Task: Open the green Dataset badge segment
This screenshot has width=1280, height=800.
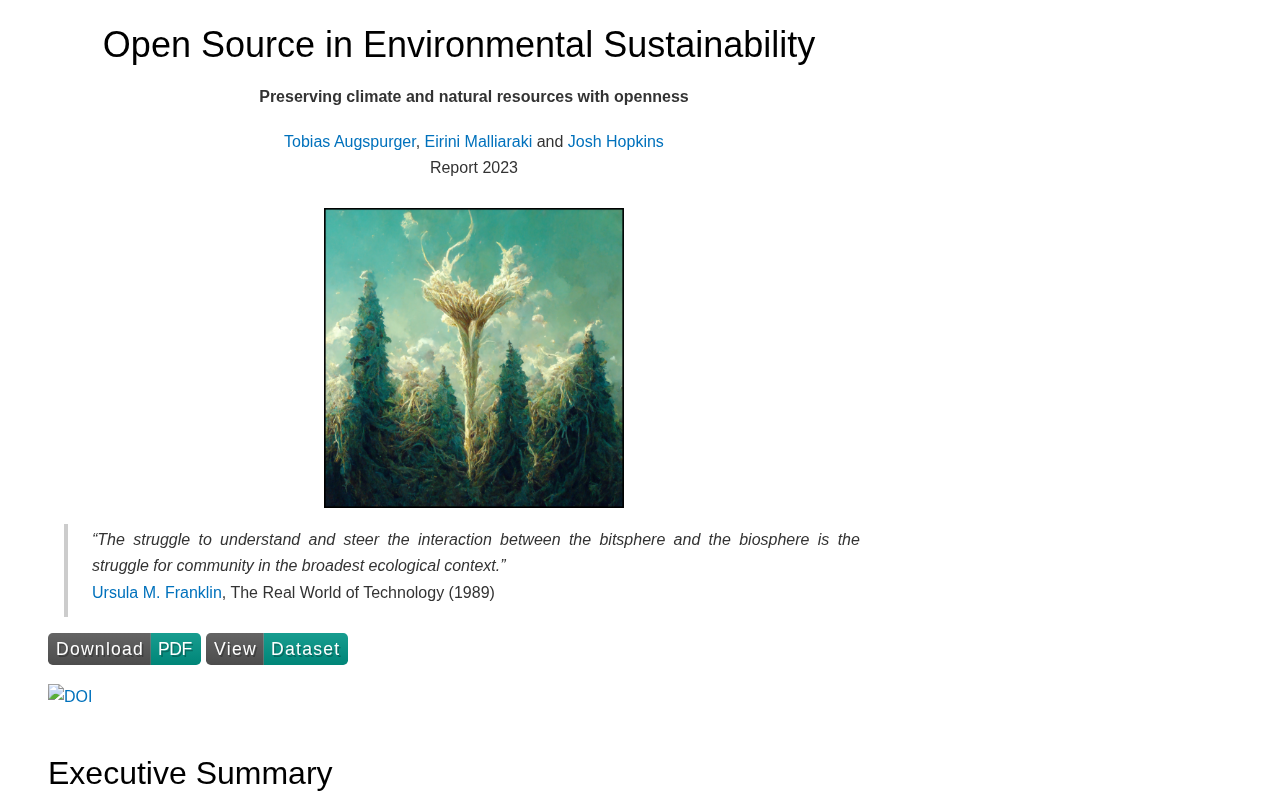Action: point(305,649)
